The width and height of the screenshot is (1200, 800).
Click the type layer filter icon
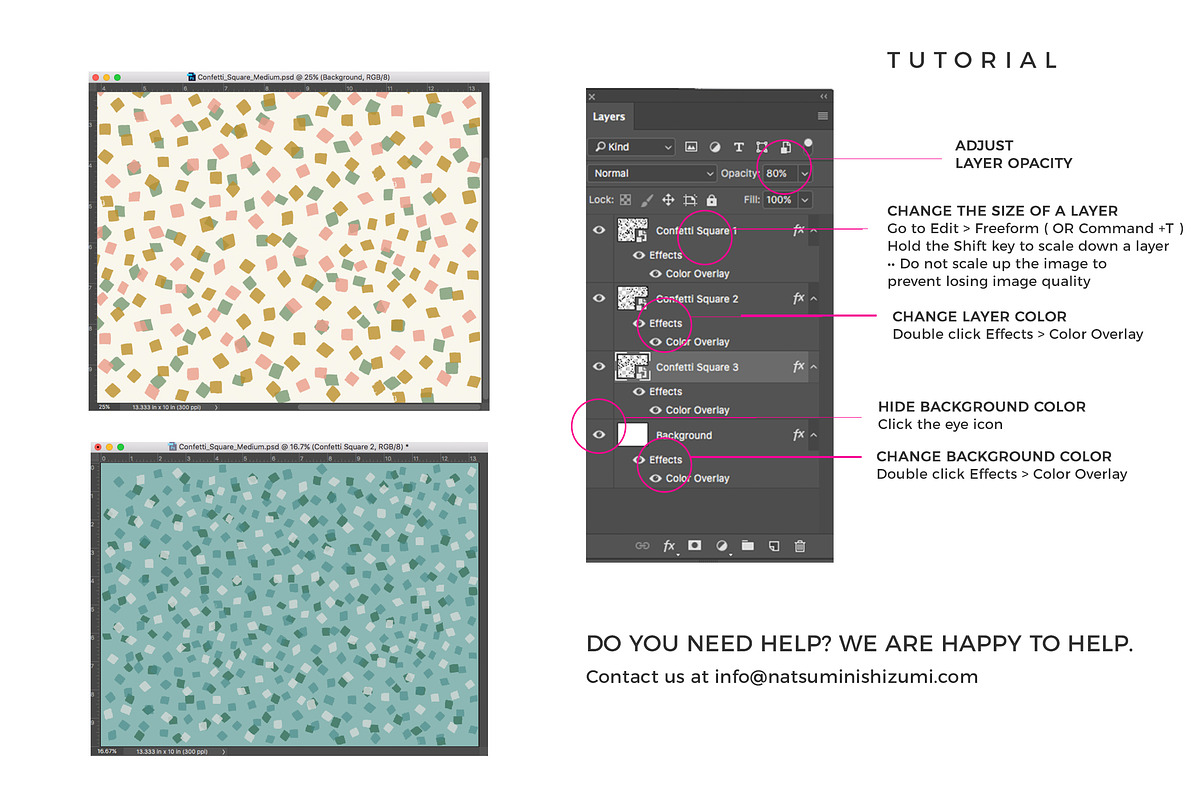739,147
